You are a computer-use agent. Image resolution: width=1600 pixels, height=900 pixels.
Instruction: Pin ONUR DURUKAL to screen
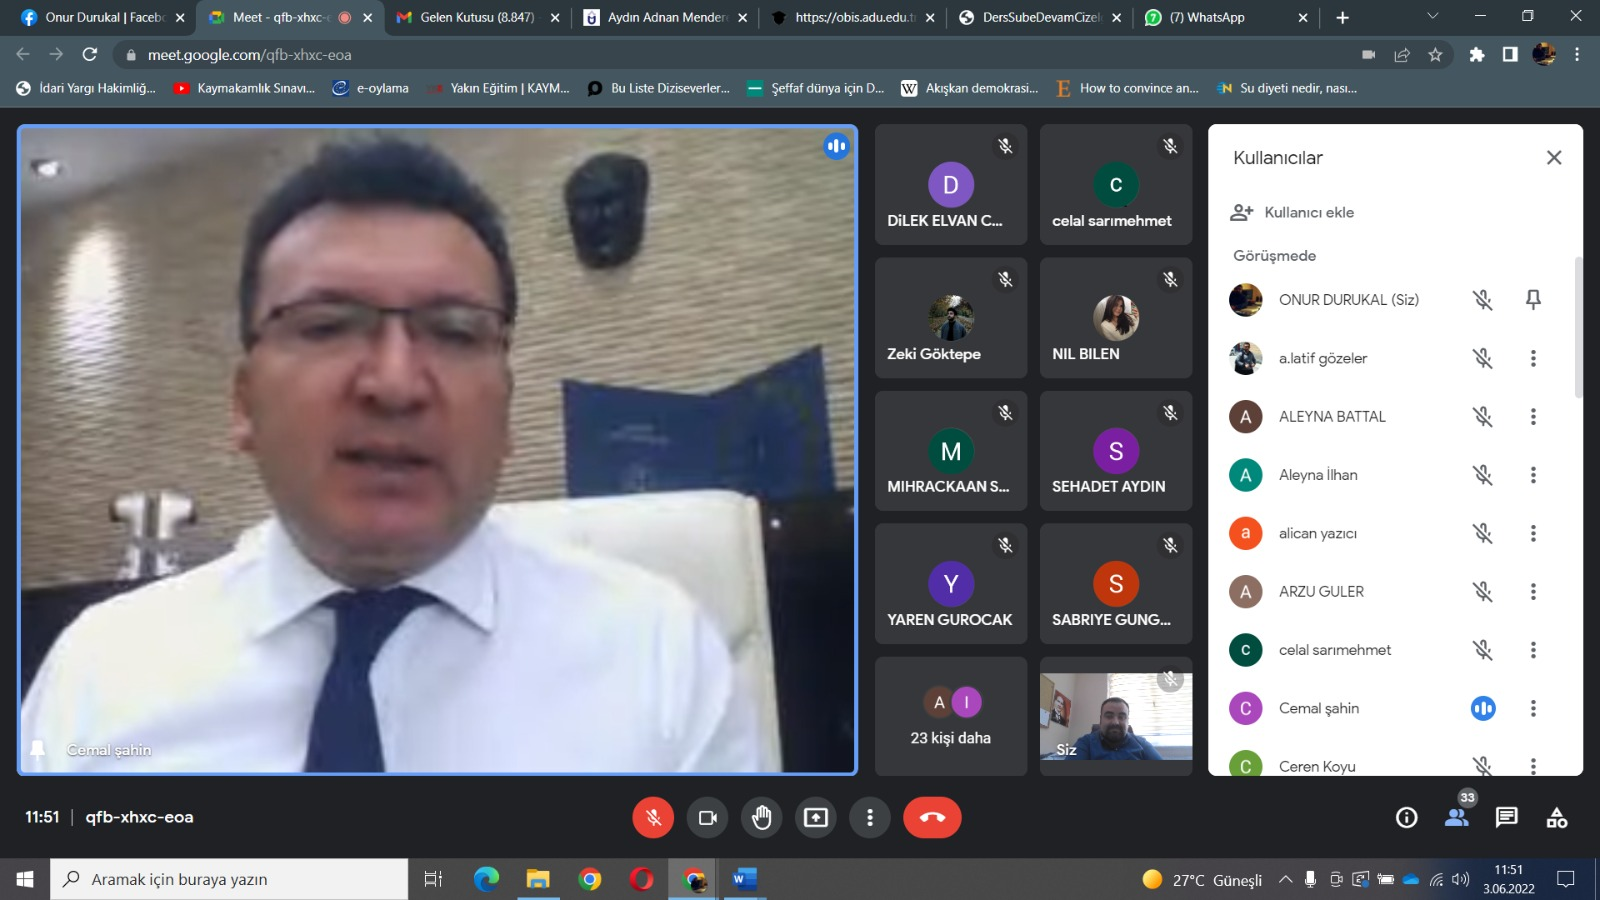1533,299
